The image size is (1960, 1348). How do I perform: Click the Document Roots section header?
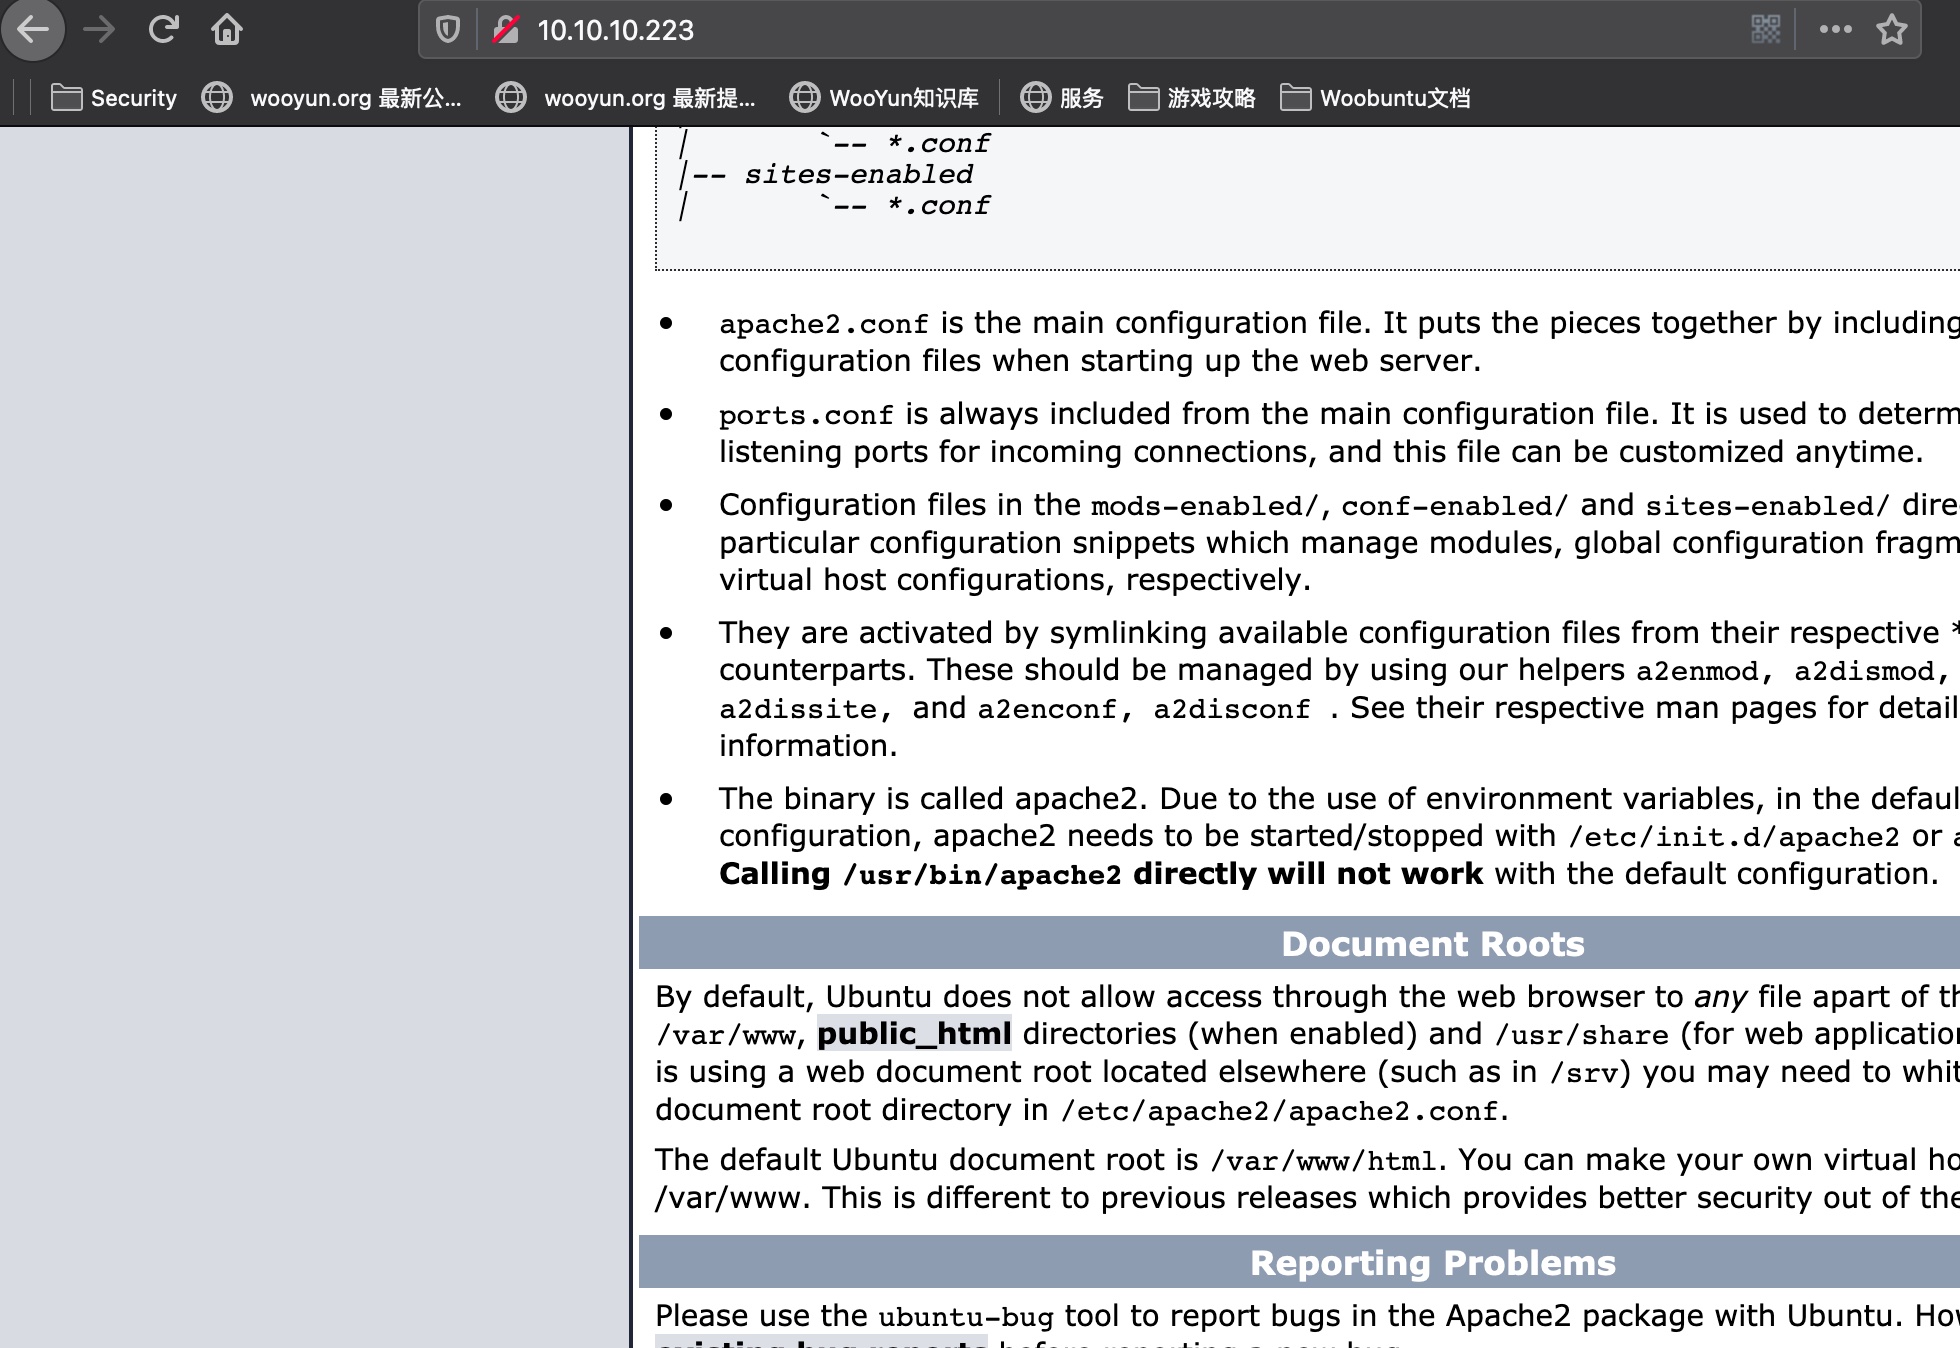click(1432, 944)
